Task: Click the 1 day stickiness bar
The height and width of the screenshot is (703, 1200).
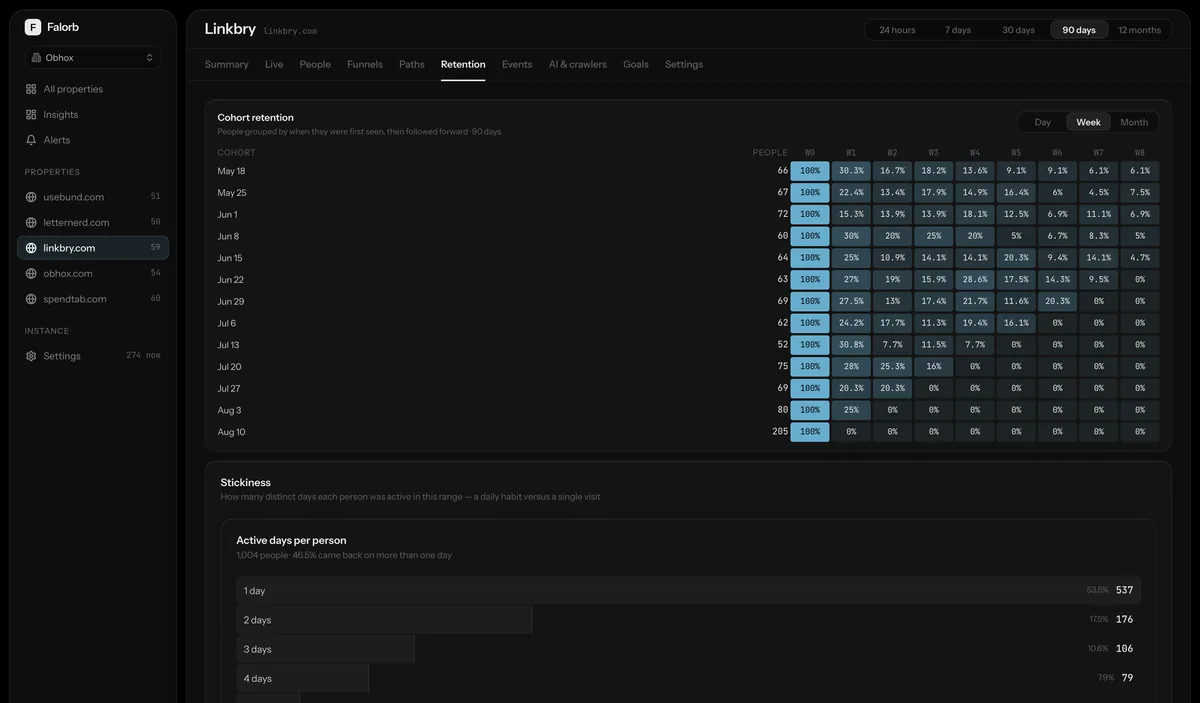Action: [x=688, y=590]
